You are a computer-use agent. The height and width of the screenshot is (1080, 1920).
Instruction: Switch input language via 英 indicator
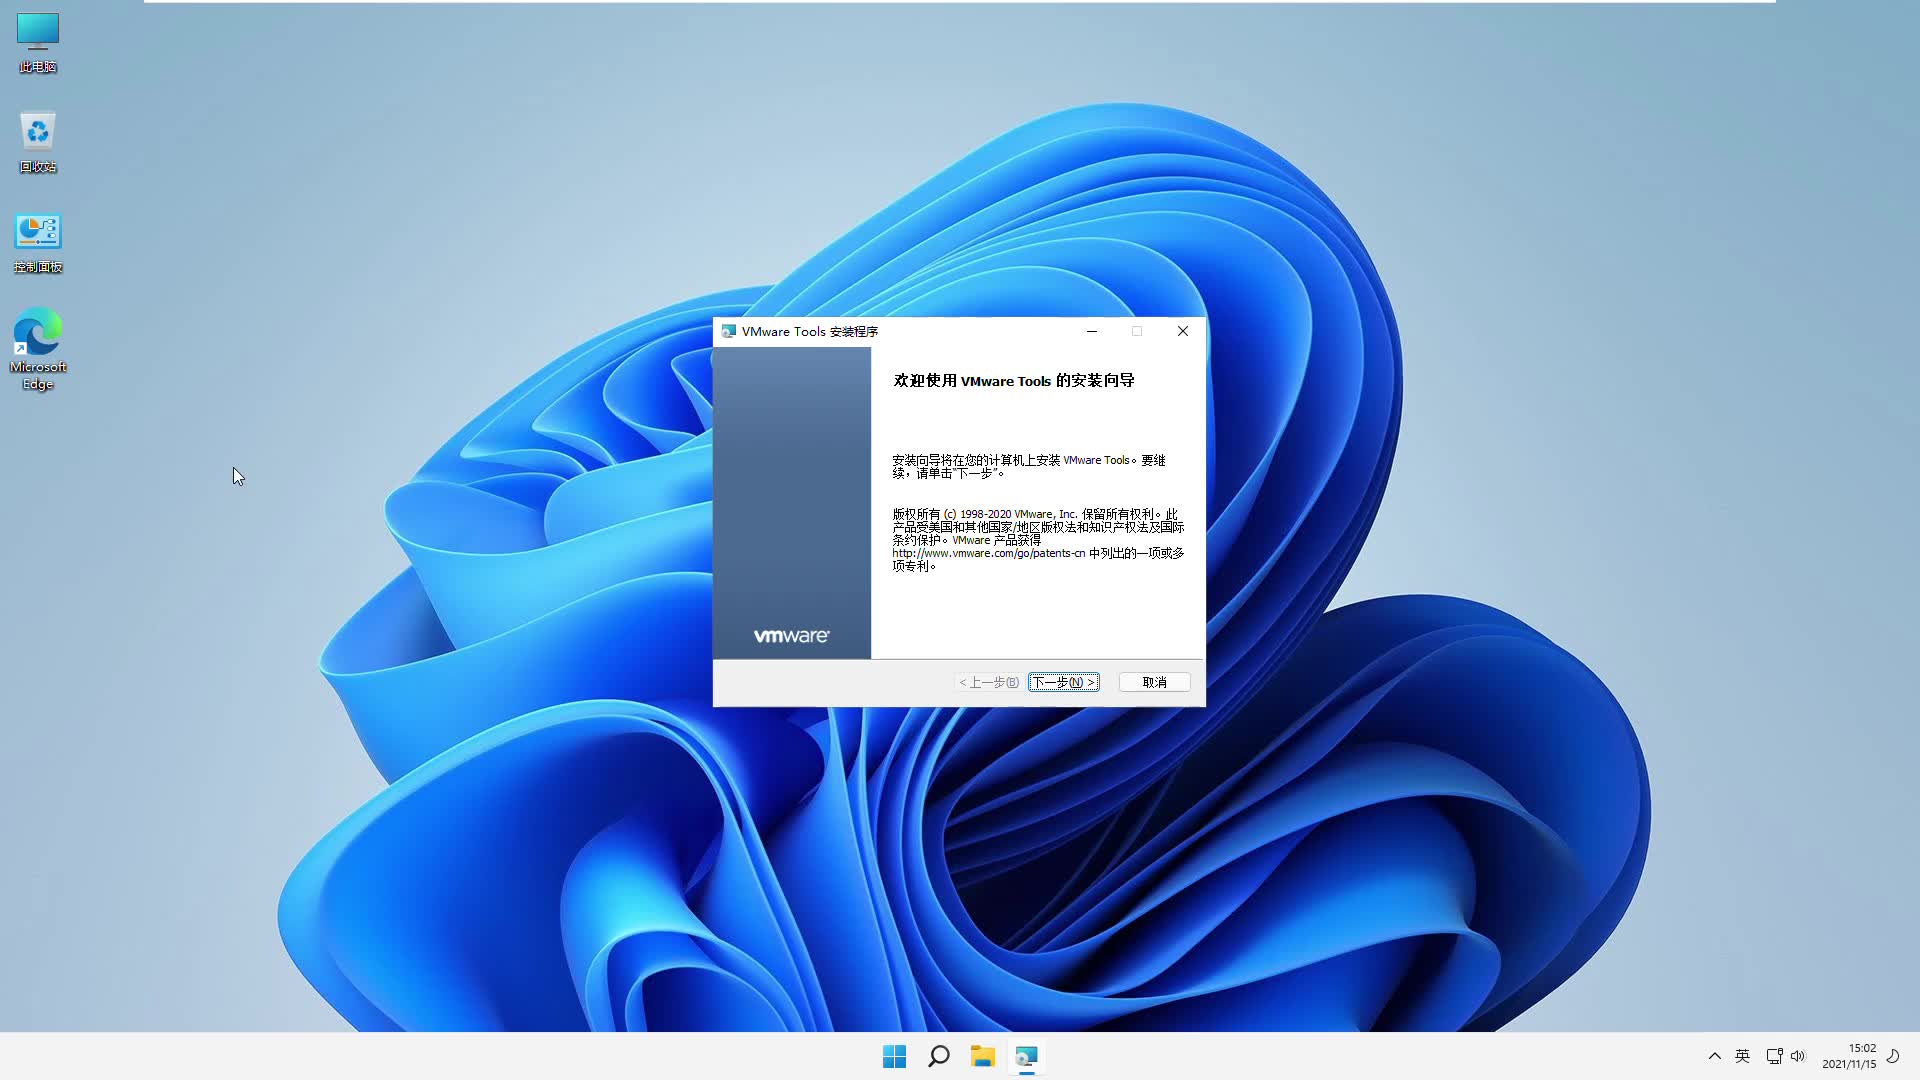(x=1743, y=1055)
